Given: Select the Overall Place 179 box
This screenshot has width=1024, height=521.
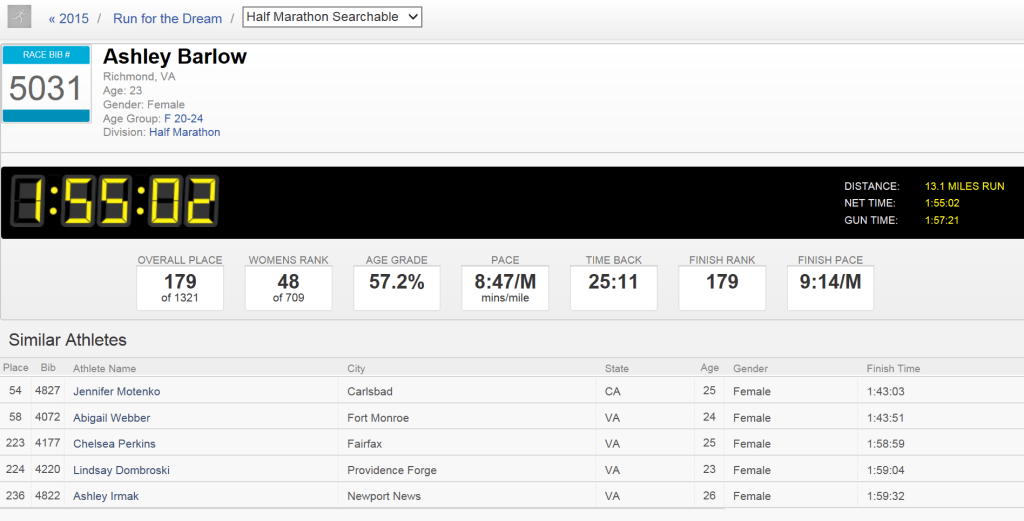Looking at the screenshot, I should [x=180, y=288].
